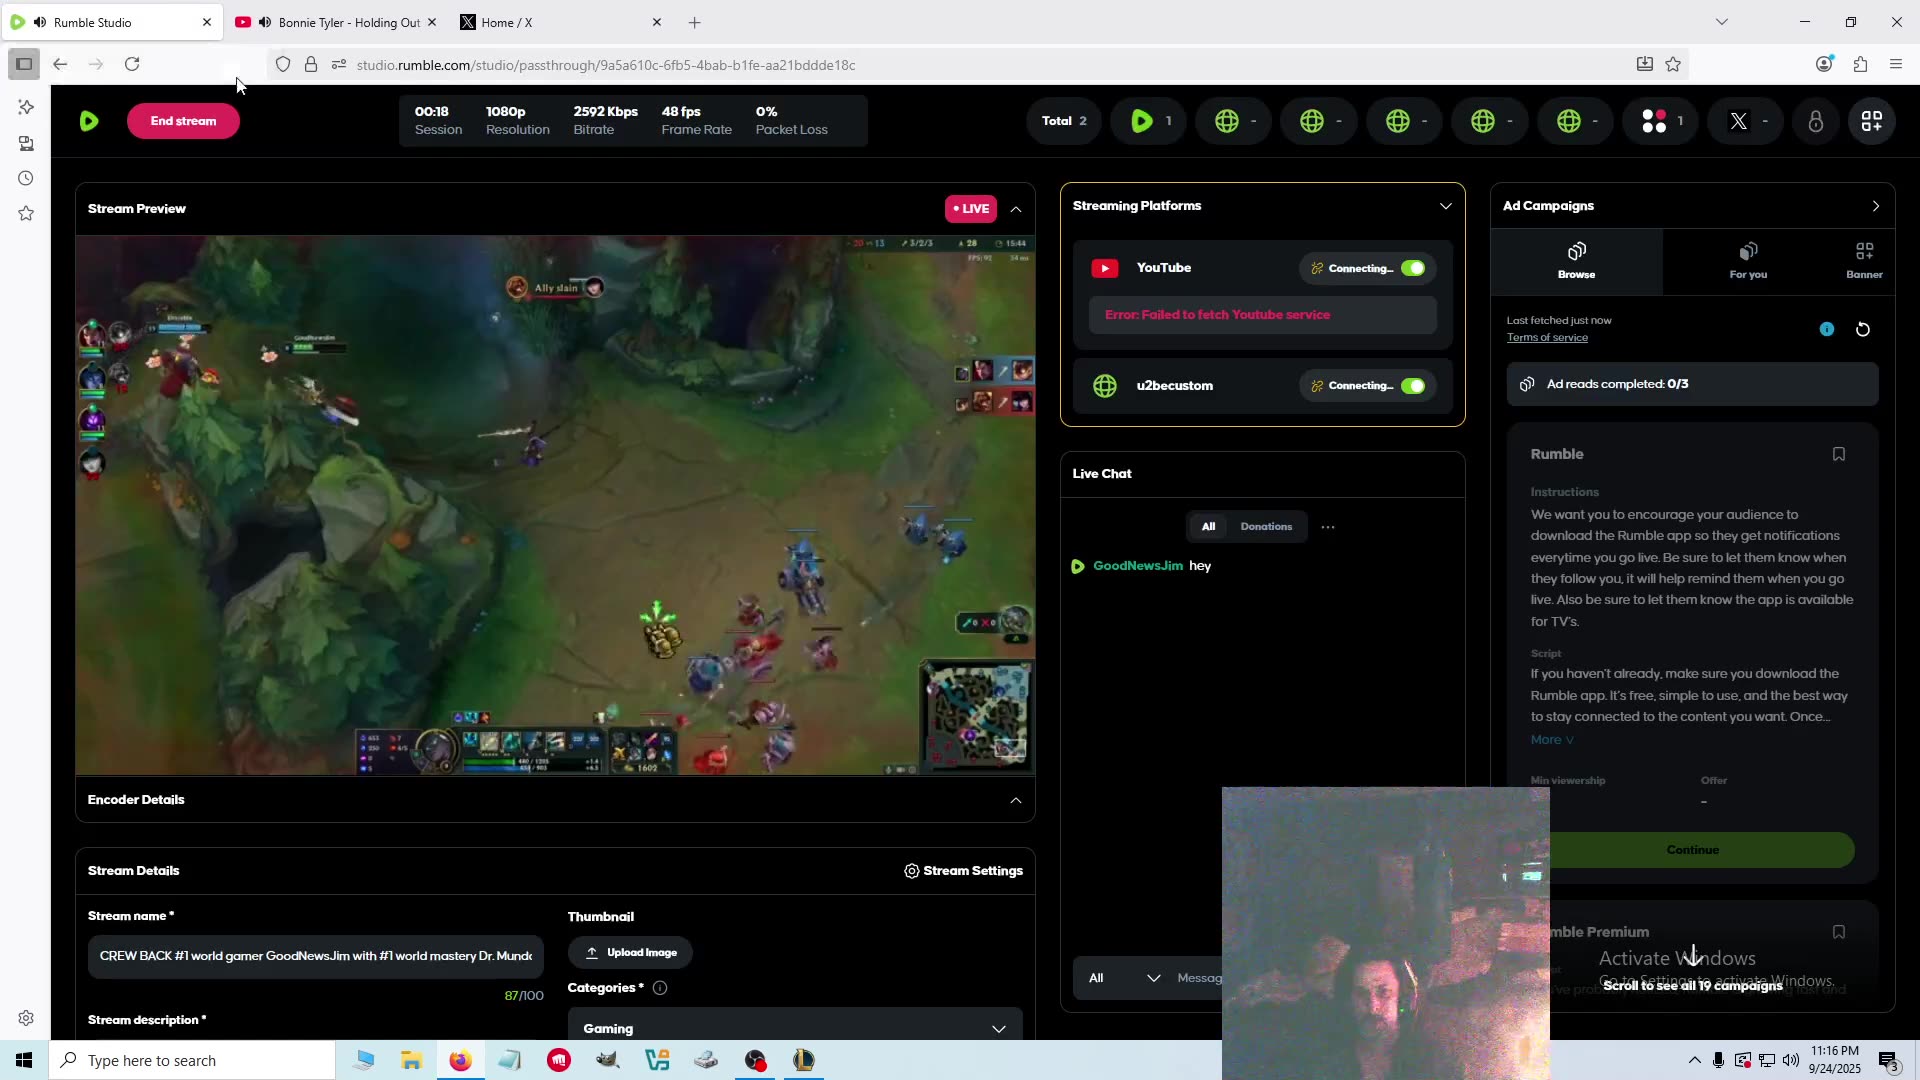Viewport: 1920px width, 1080px height.
Task: Open Stream Settings
Action: (963, 871)
